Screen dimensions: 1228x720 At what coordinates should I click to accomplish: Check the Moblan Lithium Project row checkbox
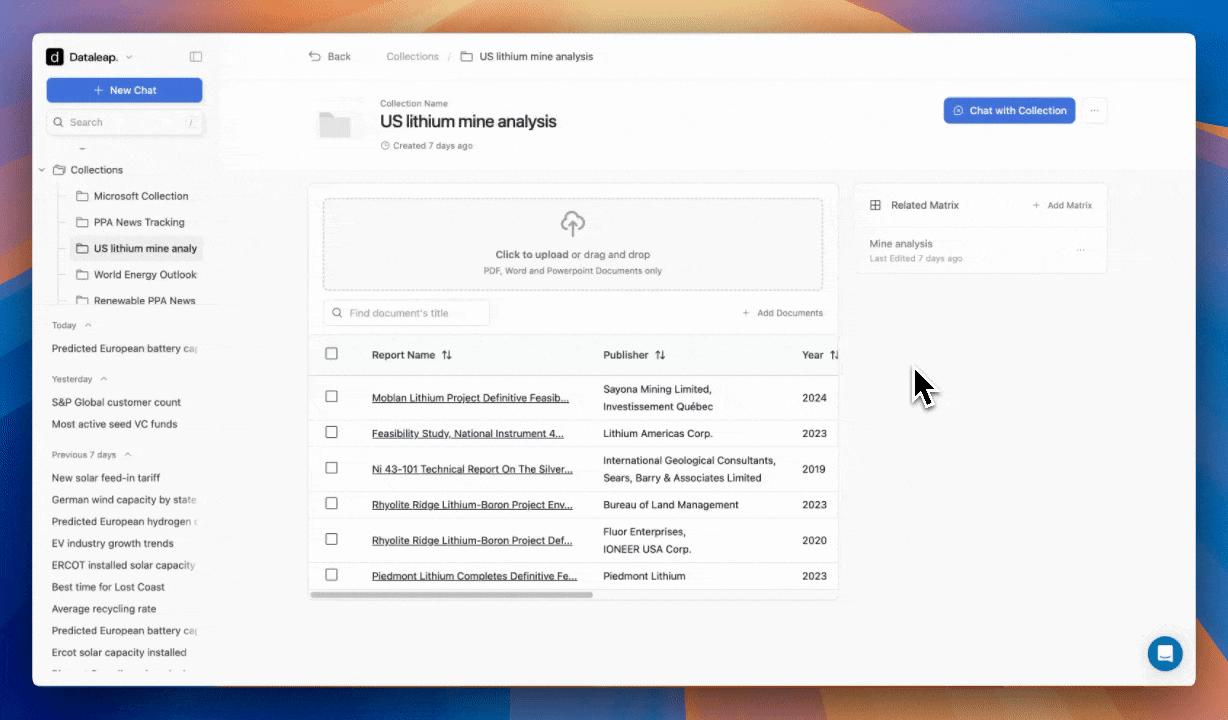tap(332, 397)
